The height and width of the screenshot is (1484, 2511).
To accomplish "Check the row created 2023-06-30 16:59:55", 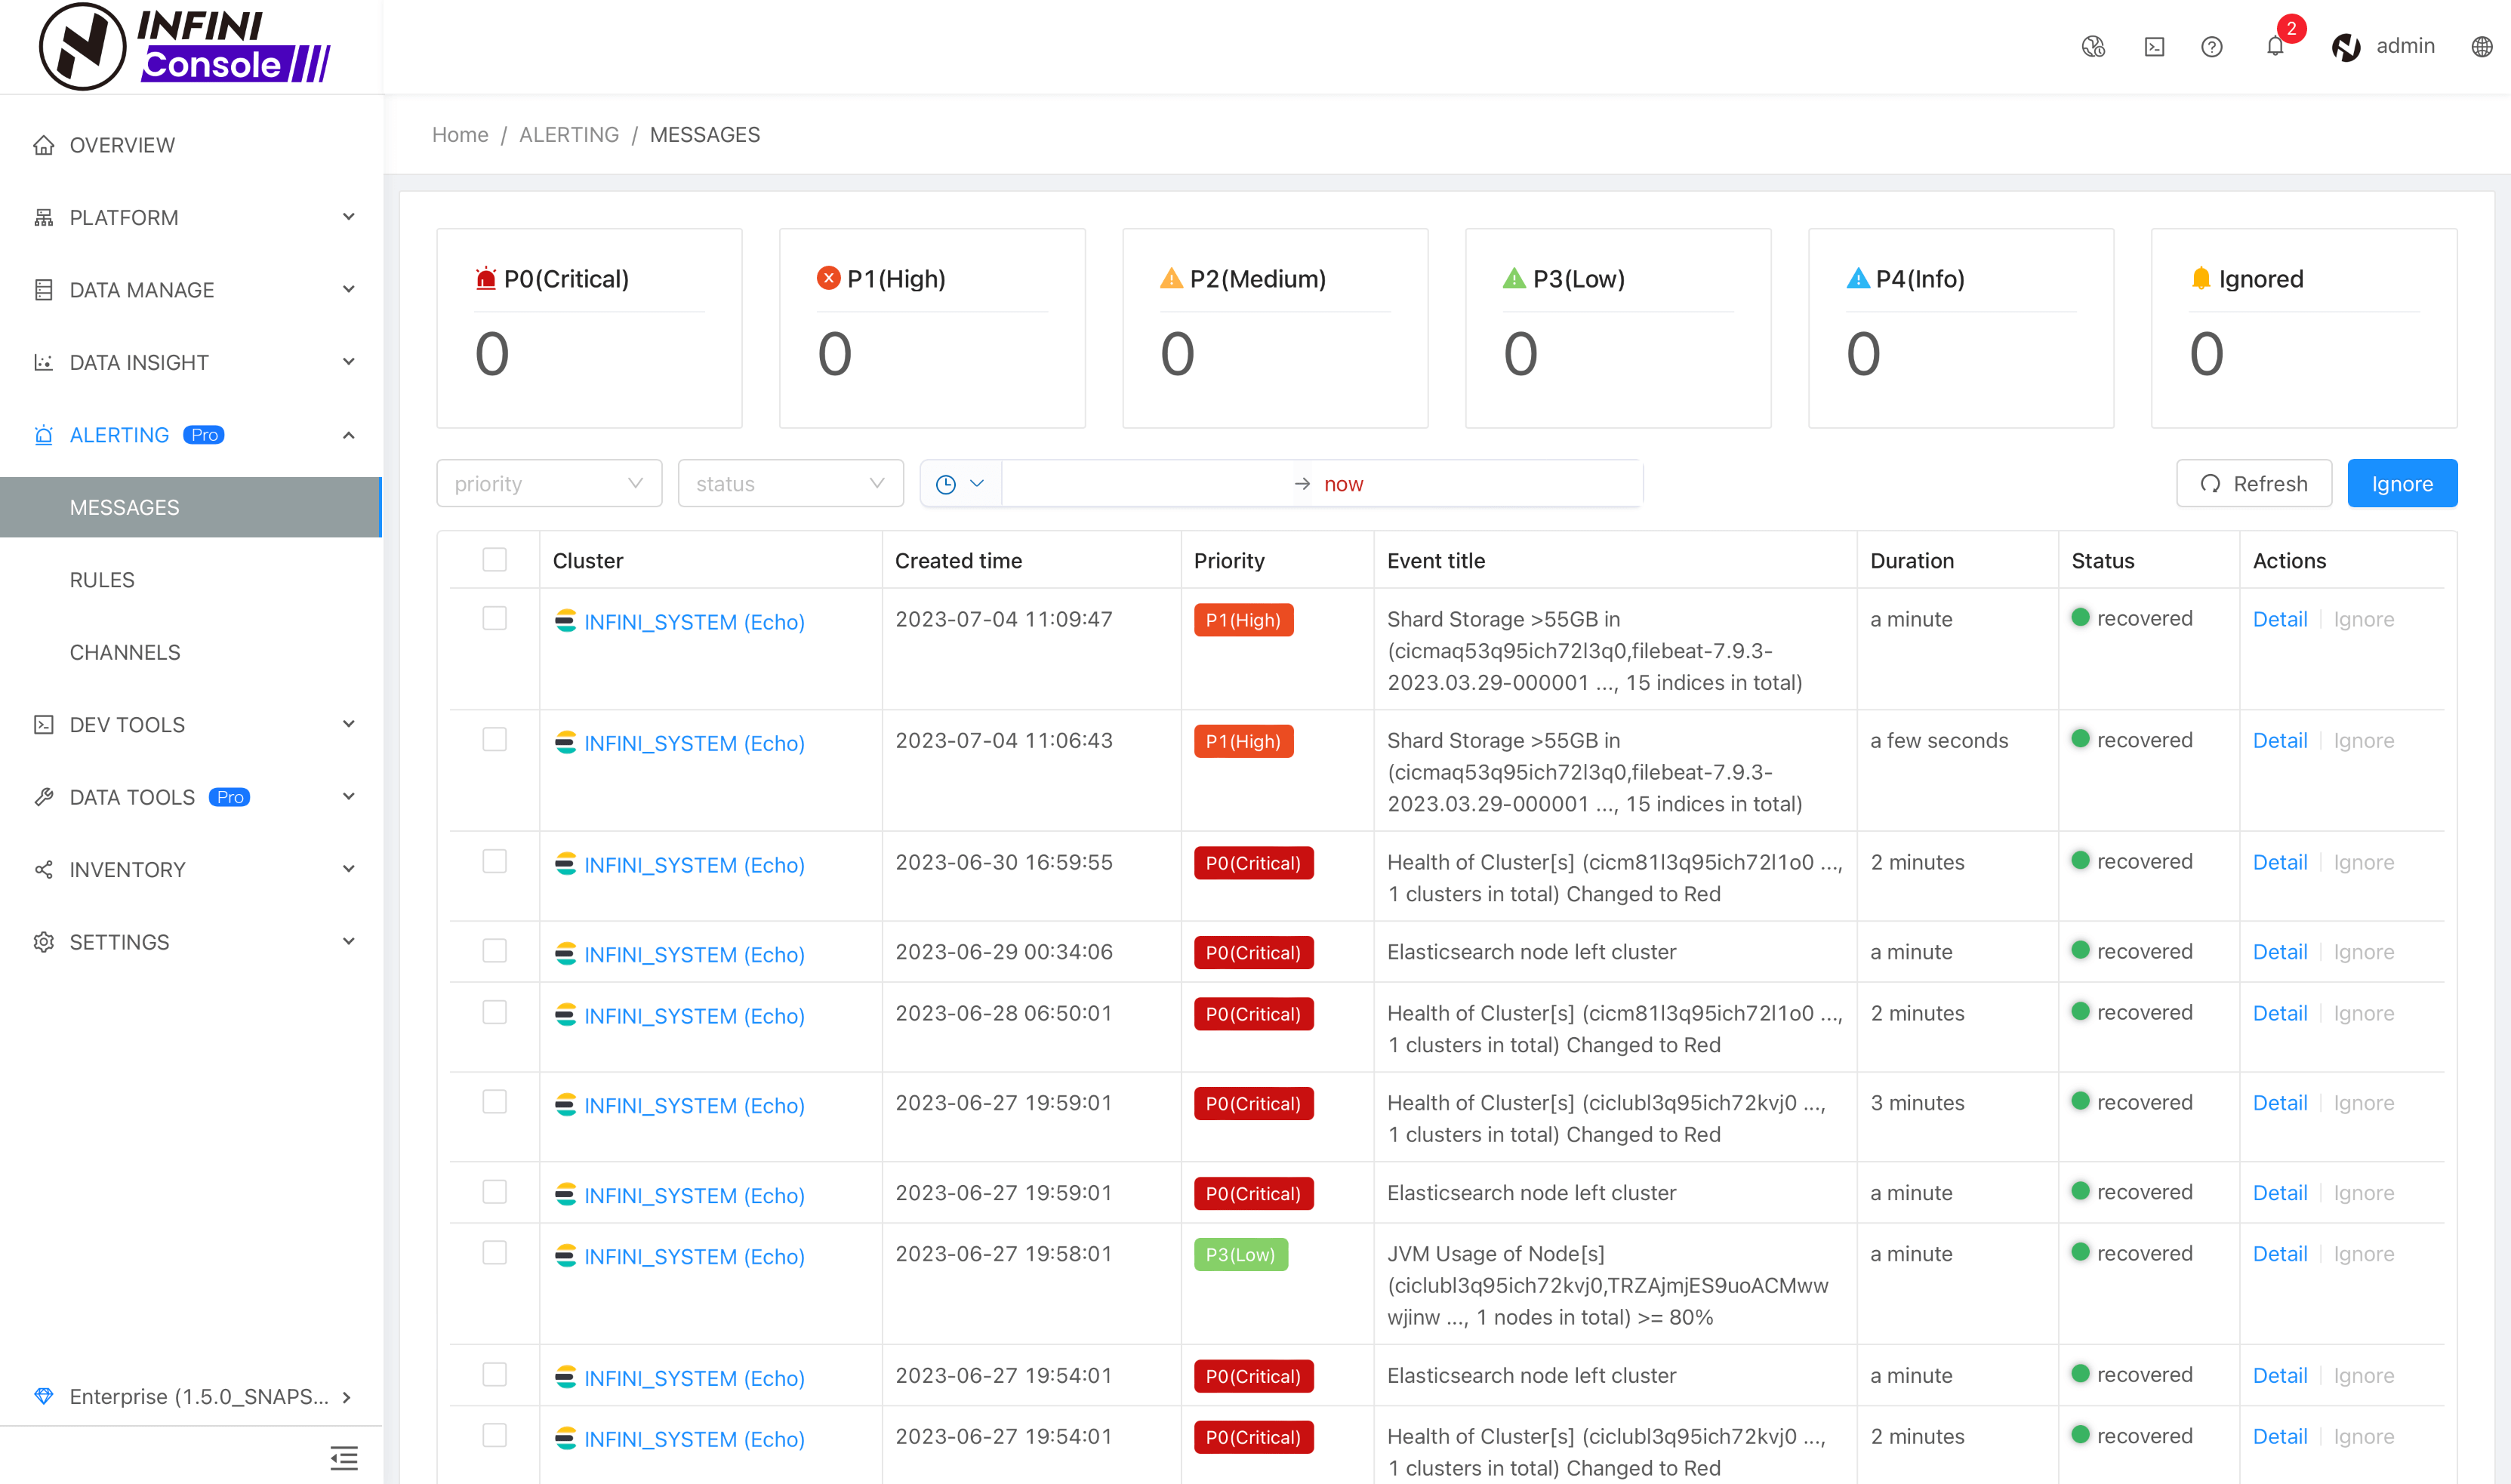I will point(494,861).
